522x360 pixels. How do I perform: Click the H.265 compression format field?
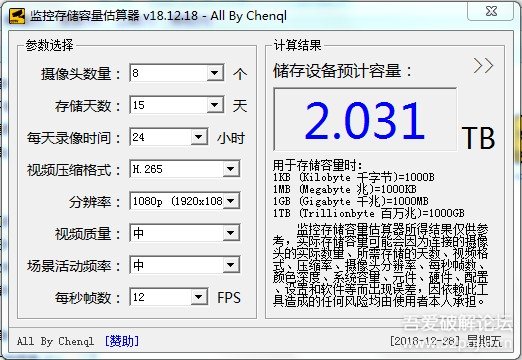tap(184, 169)
